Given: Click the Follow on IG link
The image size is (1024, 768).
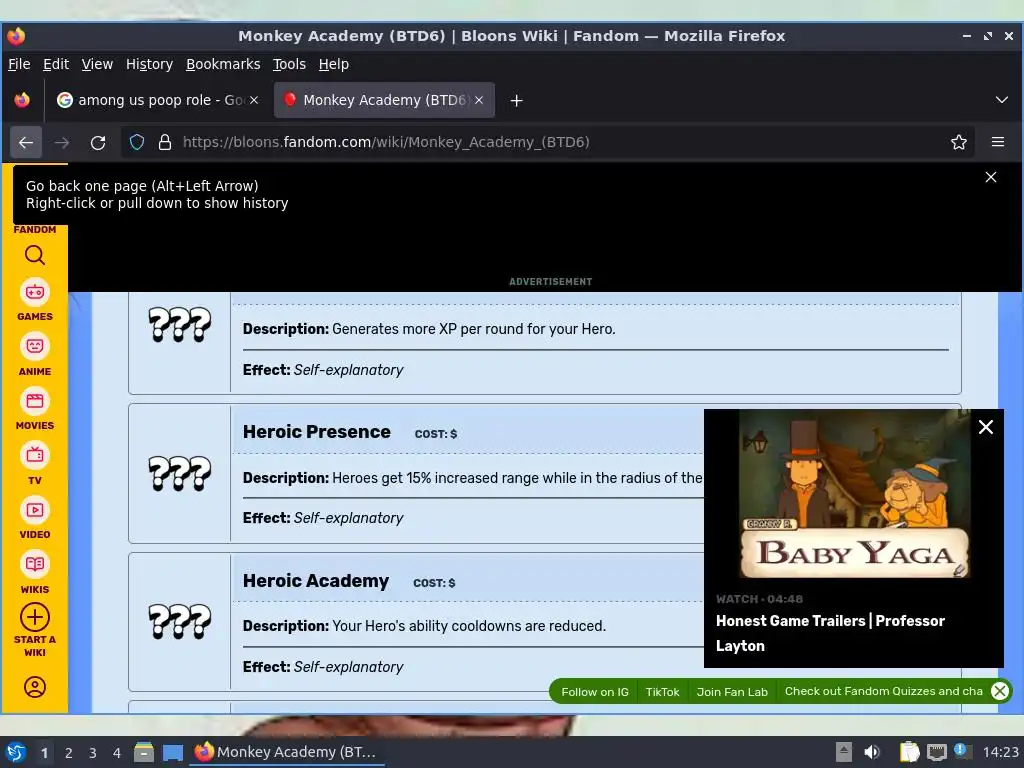Looking at the screenshot, I should pyautogui.click(x=594, y=692).
